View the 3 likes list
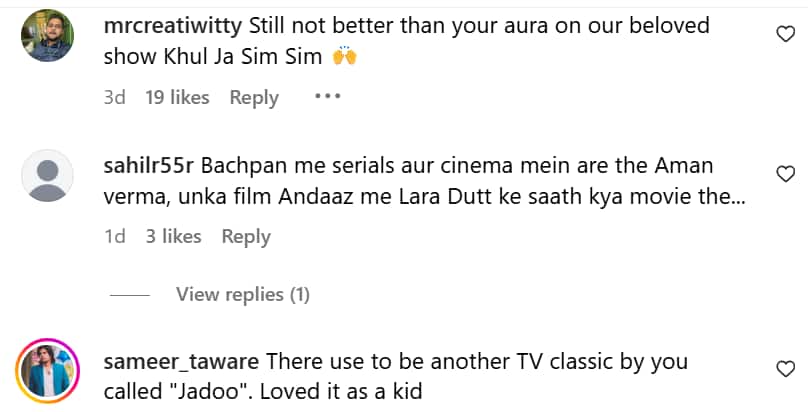 click(x=173, y=236)
